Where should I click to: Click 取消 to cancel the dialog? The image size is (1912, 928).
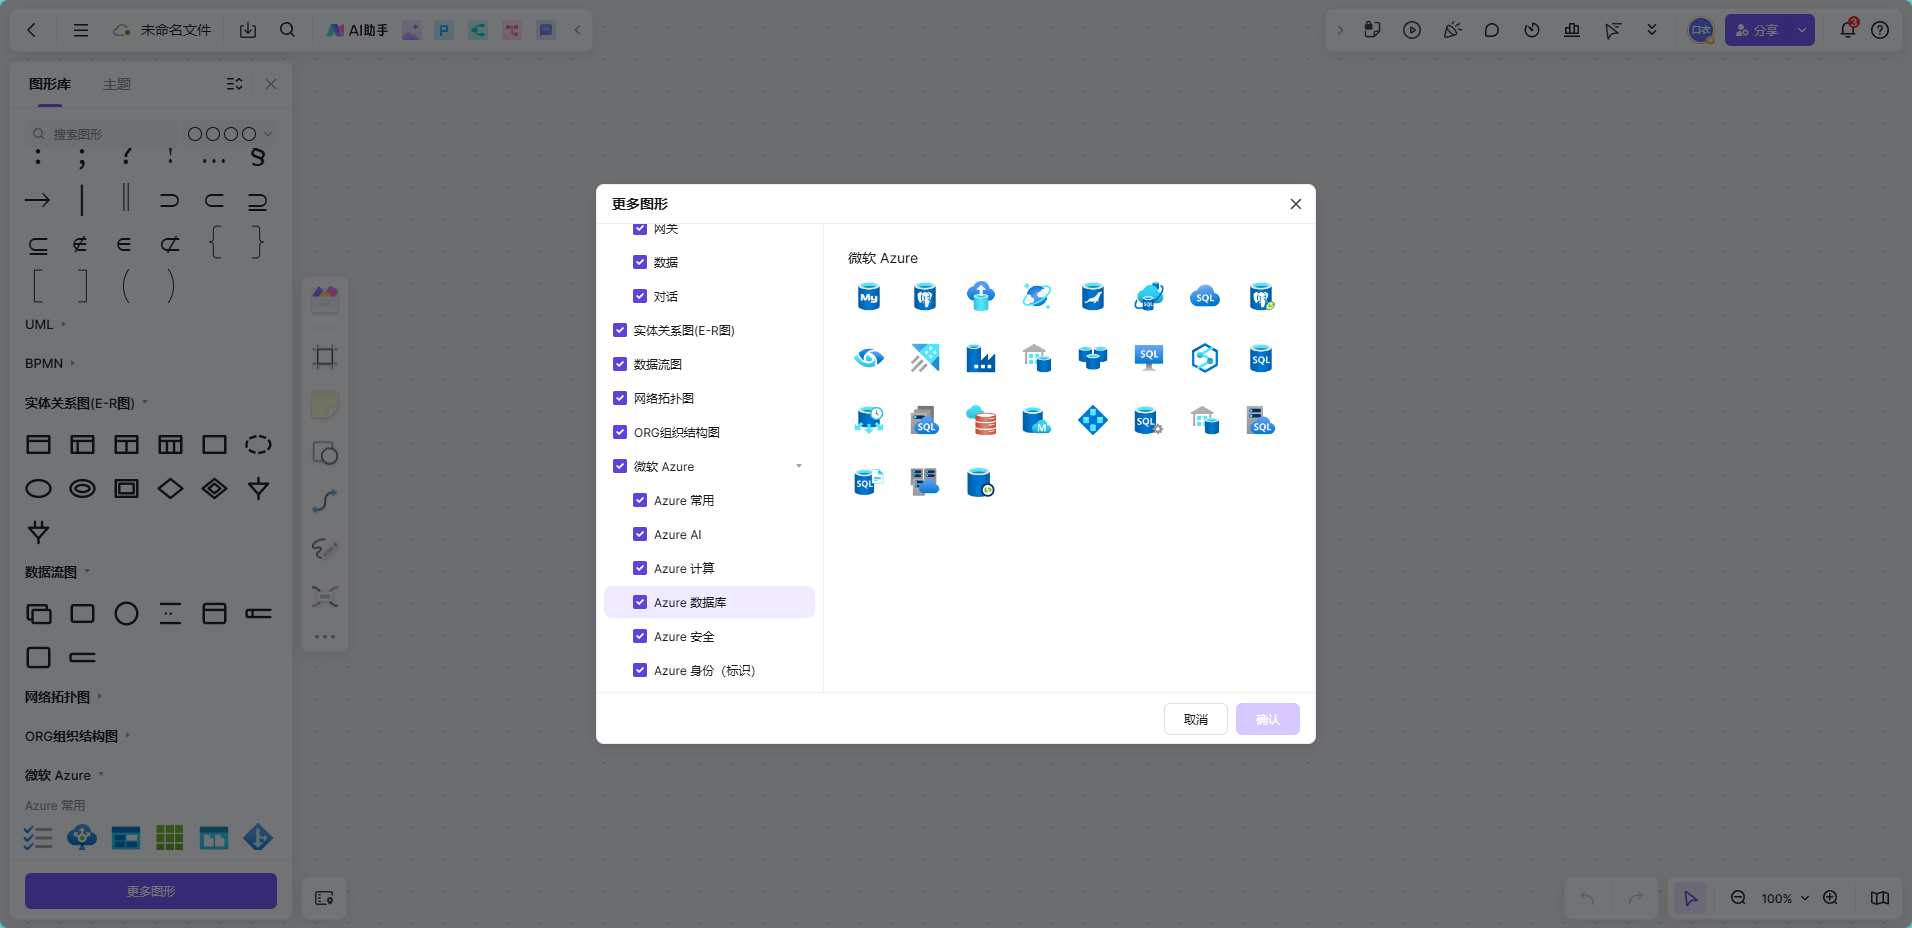click(x=1196, y=719)
